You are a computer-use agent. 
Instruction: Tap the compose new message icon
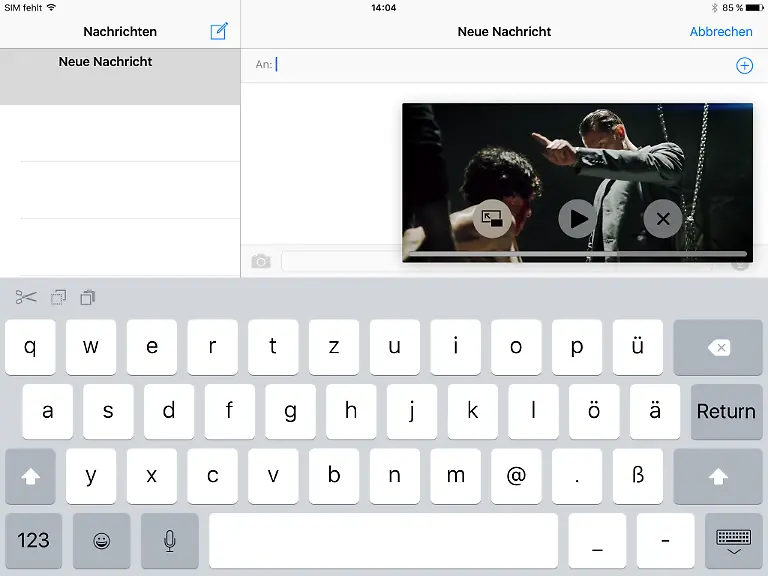tap(219, 31)
